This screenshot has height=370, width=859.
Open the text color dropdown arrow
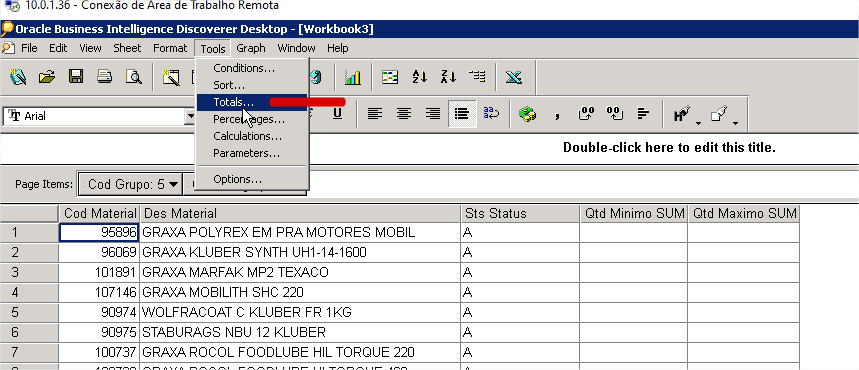tap(698, 123)
